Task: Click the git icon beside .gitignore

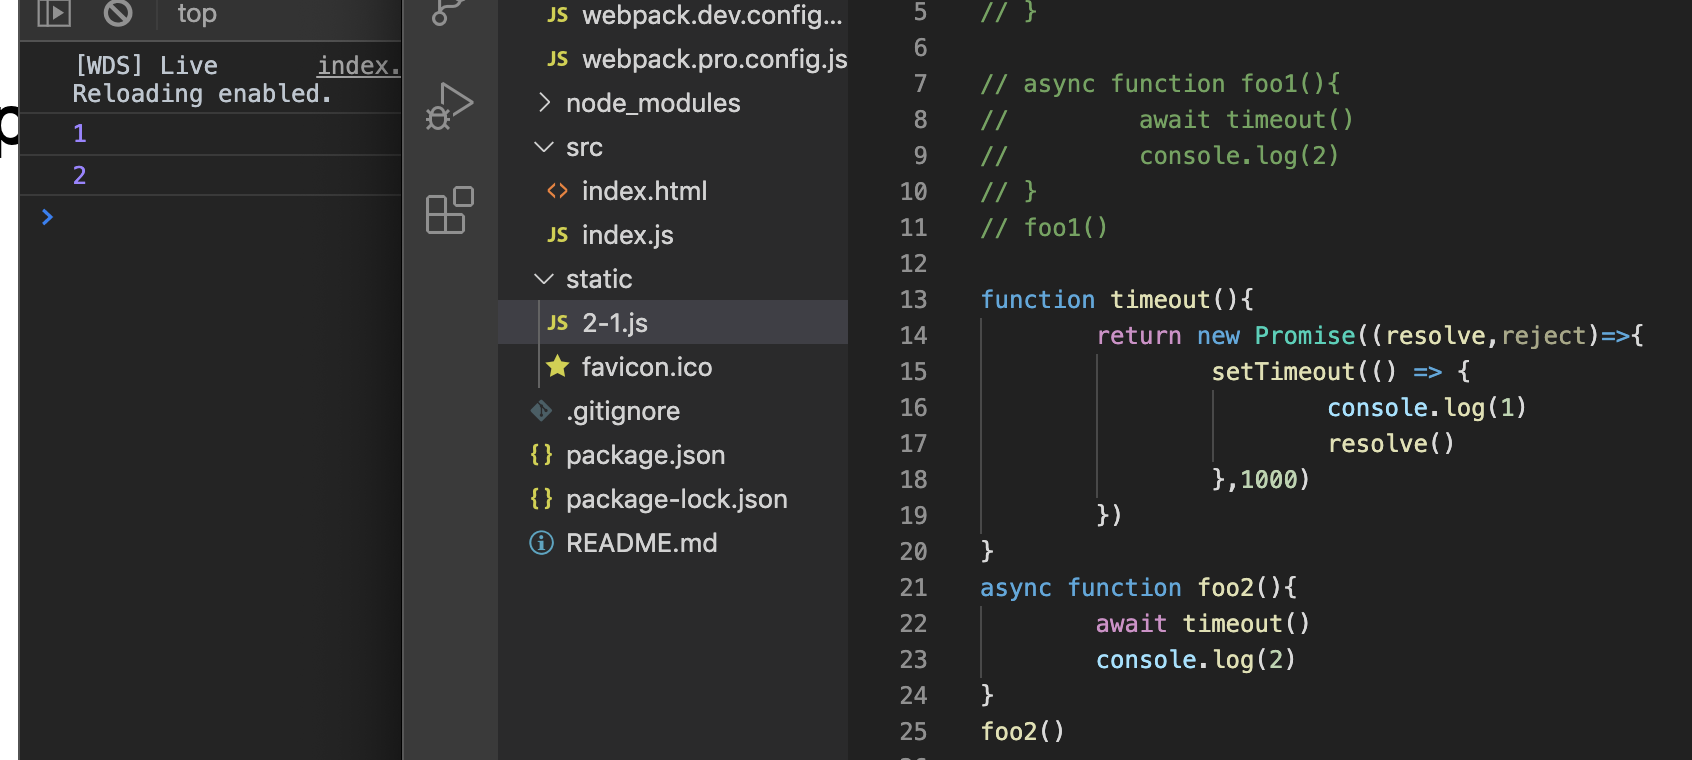Action: [x=541, y=411]
